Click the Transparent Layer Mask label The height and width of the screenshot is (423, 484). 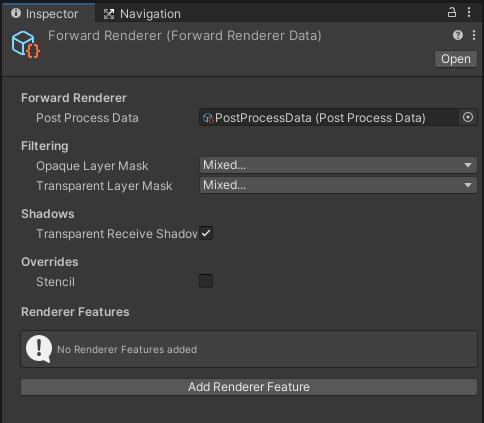point(104,186)
